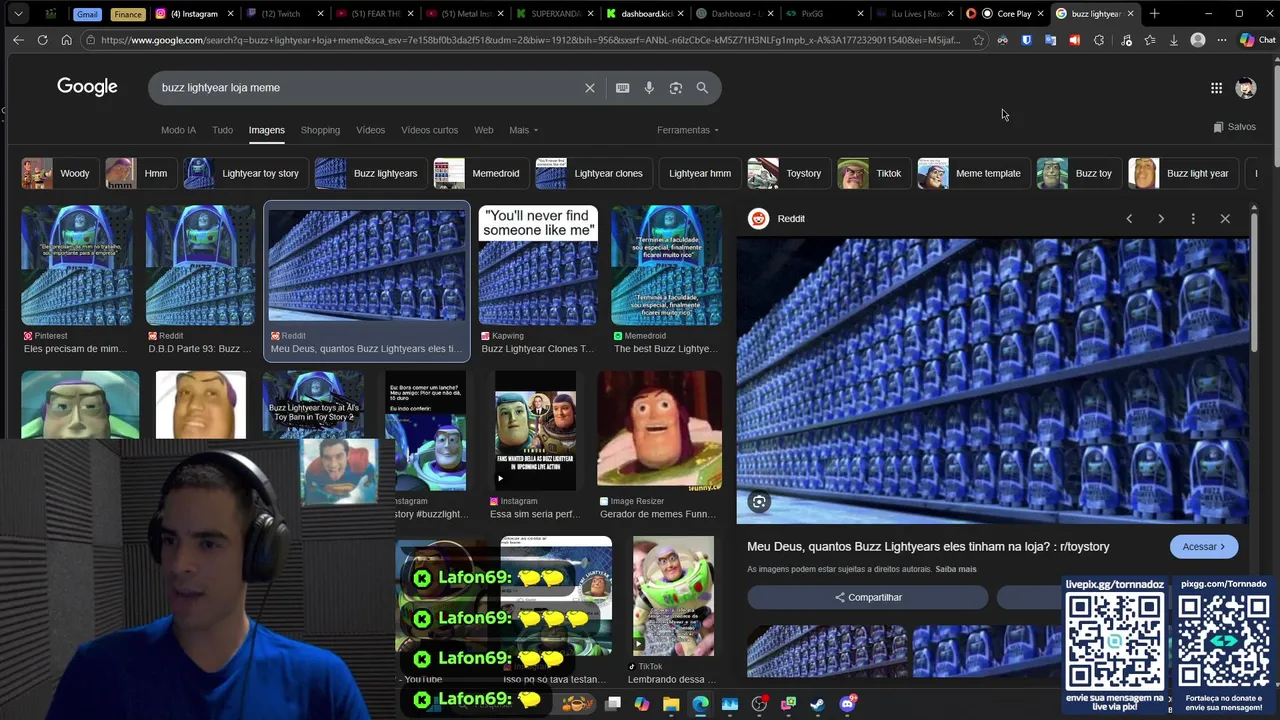Select the Tudo search tab

222,130
